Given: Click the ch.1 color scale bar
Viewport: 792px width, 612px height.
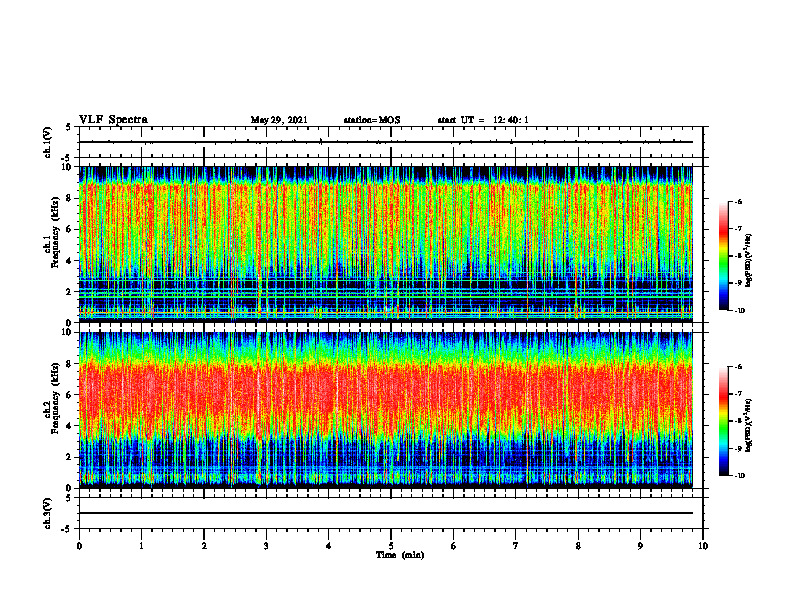Looking at the screenshot, I should (x=723, y=256).
